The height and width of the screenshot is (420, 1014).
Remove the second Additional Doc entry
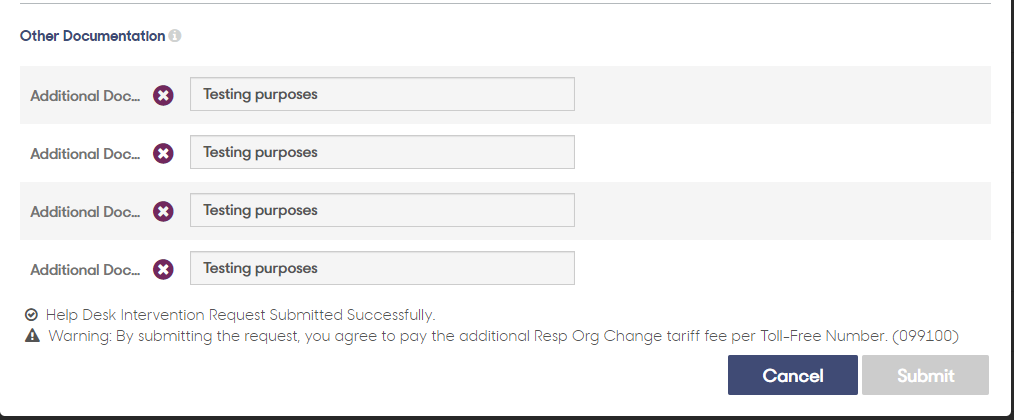163,153
